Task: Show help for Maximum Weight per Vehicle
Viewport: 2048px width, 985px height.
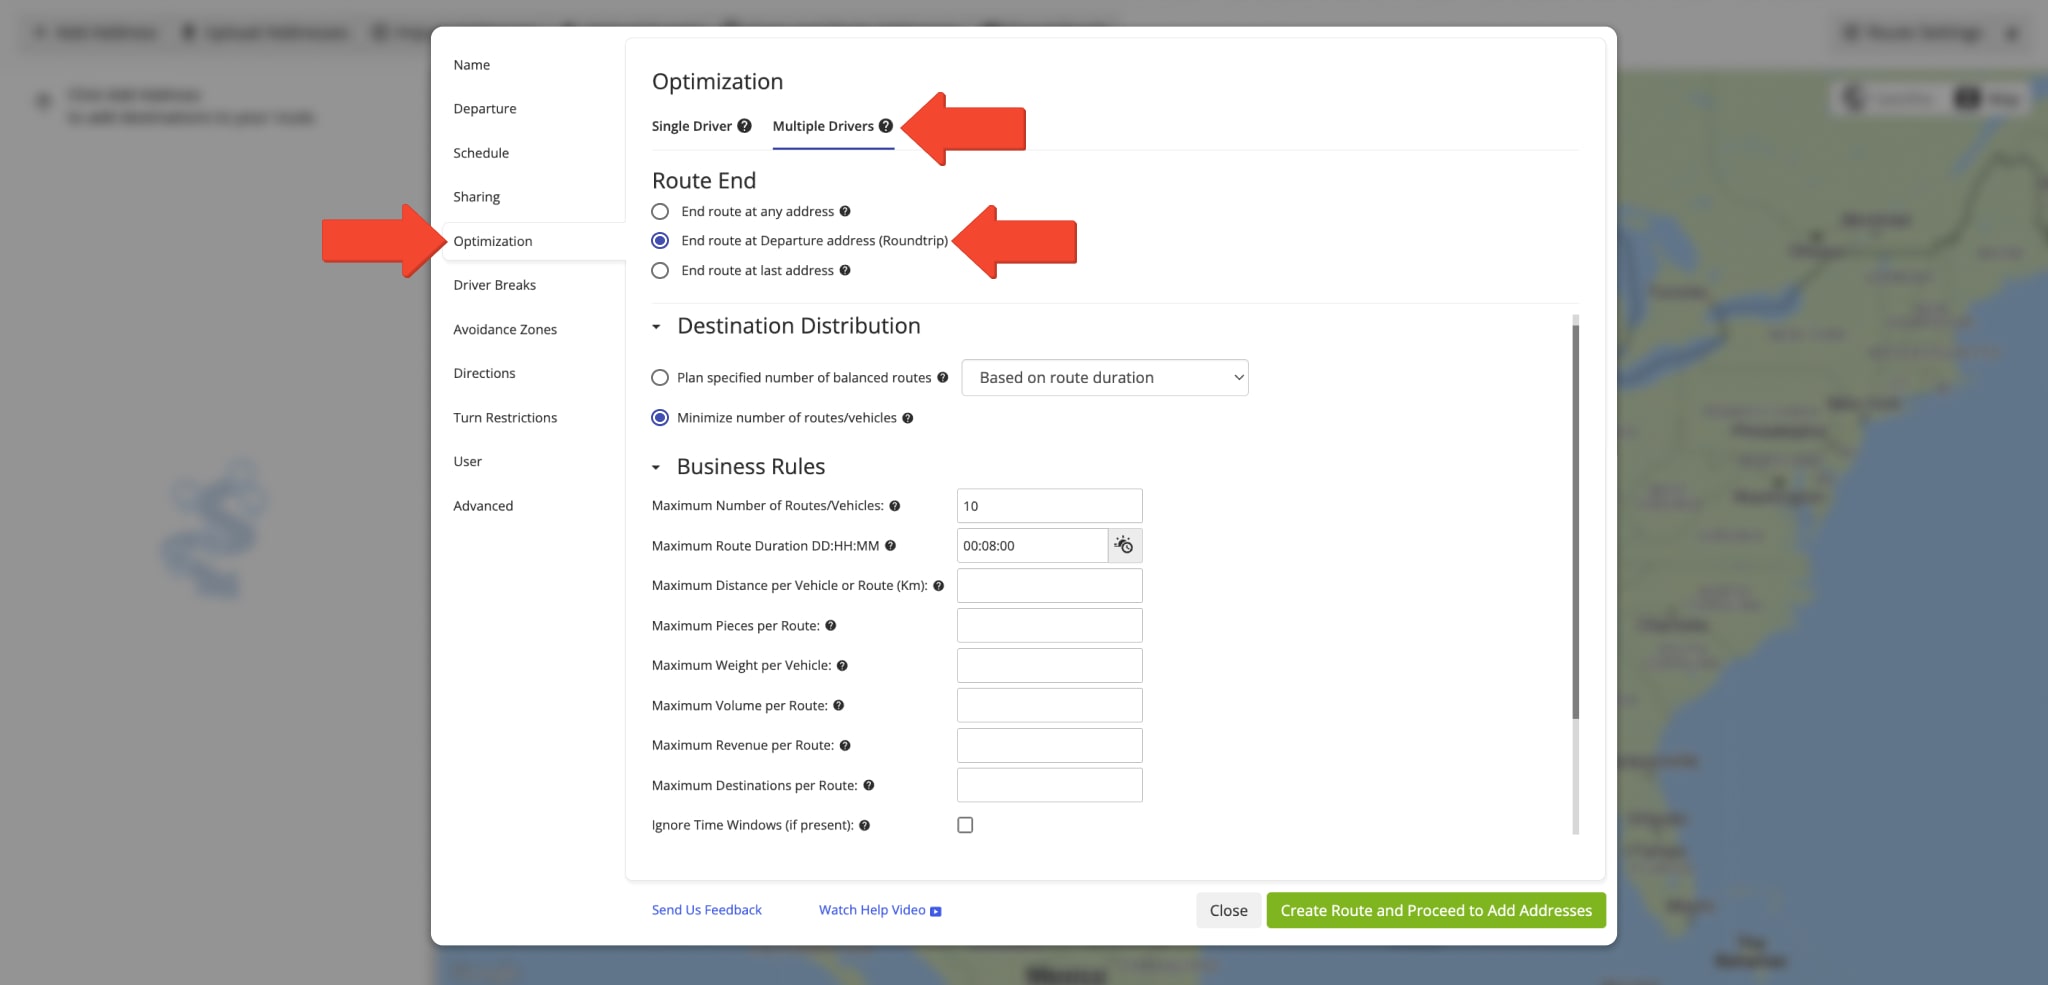Action: [842, 666]
